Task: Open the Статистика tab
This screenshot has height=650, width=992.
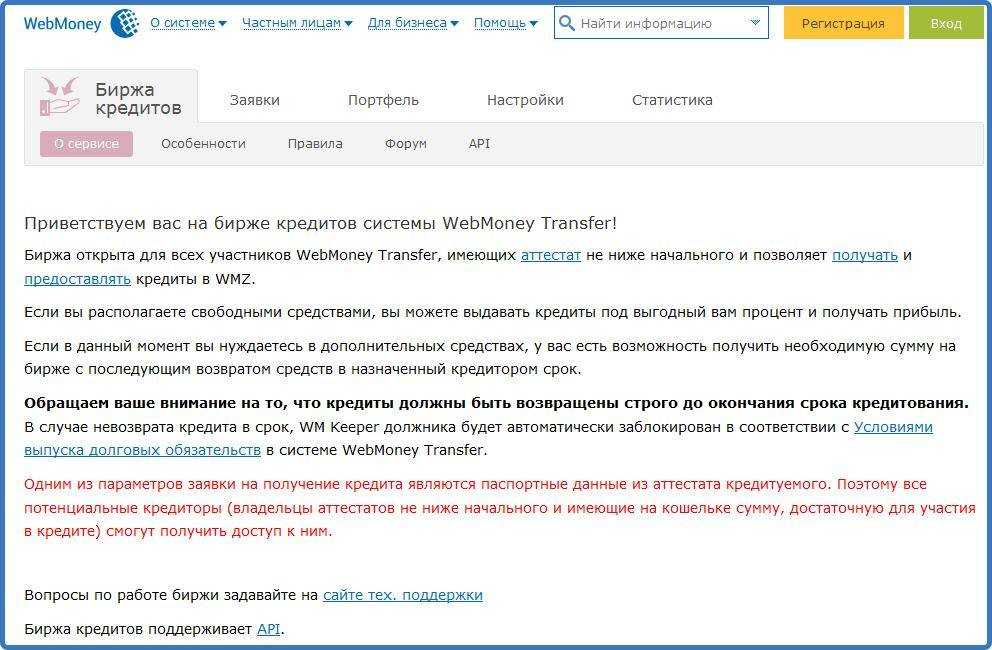Action: coord(672,100)
